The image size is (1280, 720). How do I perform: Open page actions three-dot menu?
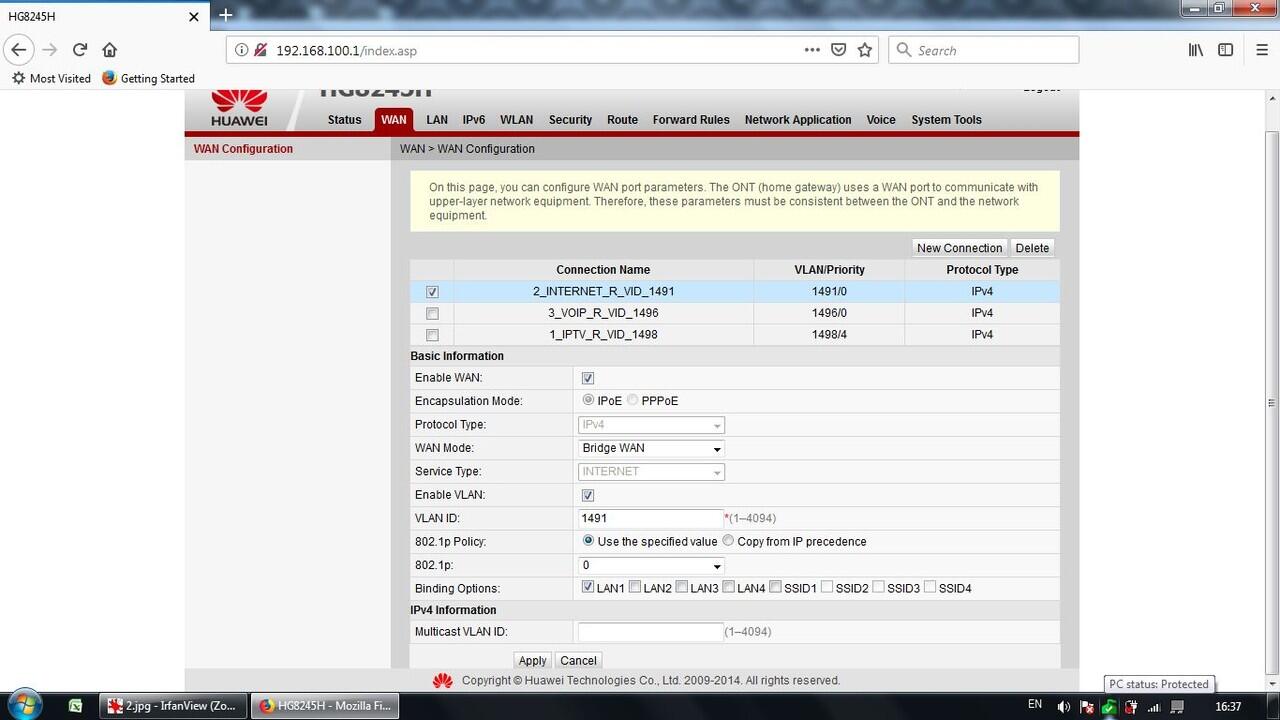813,50
